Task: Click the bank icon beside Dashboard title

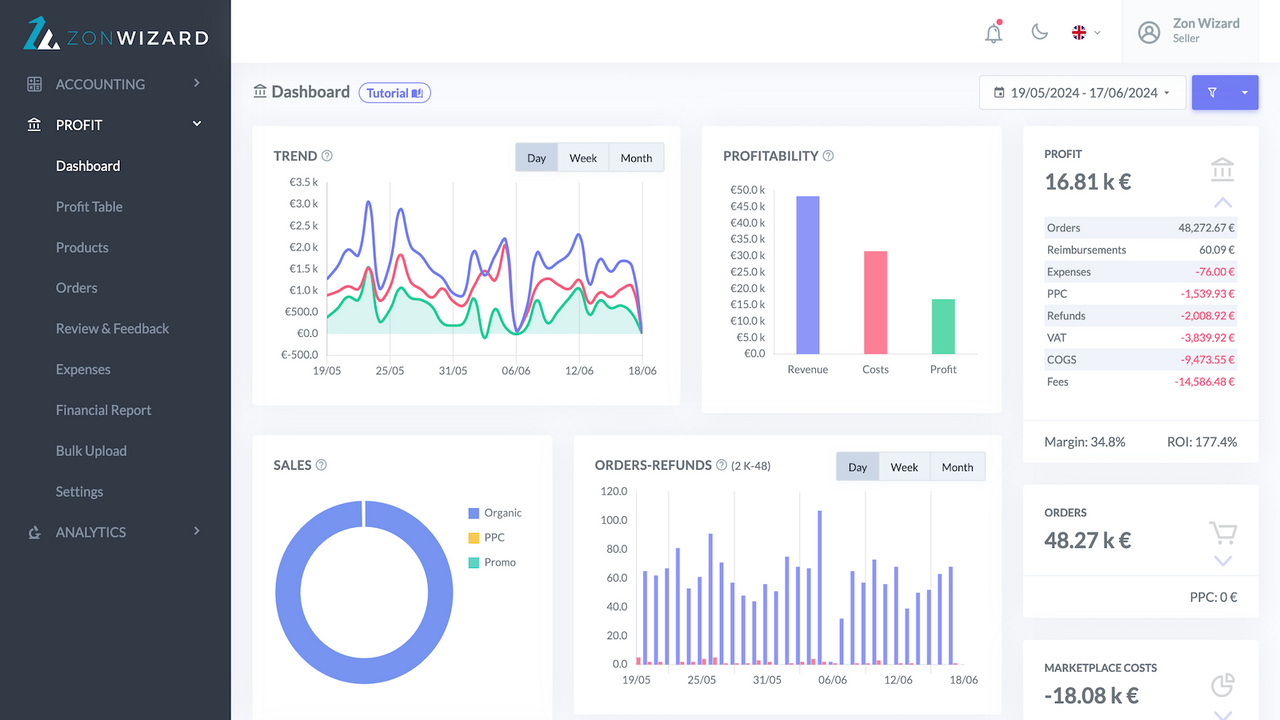Action: (x=261, y=91)
